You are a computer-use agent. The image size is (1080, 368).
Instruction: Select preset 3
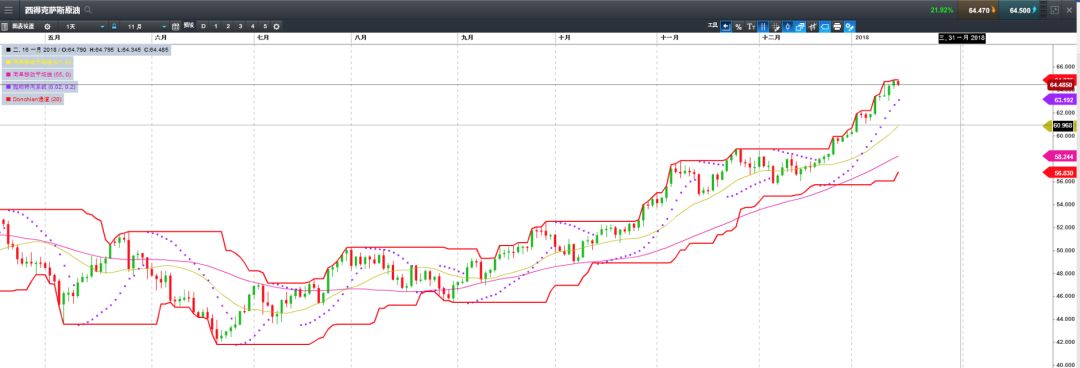tap(240, 26)
